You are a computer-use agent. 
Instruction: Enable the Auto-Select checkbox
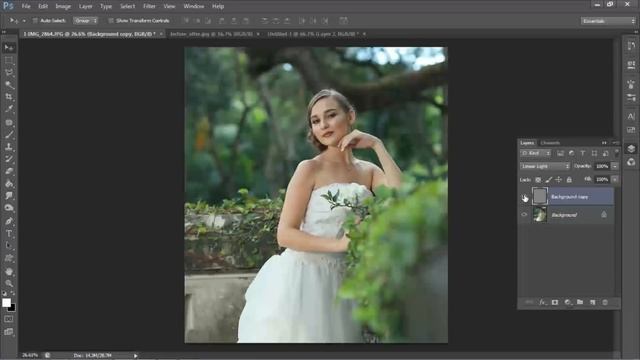(35, 20)
